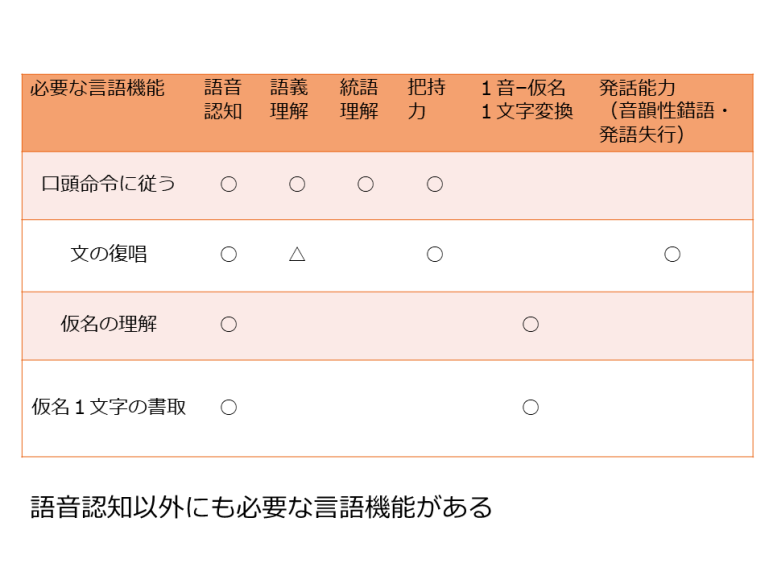Image resolution: width=773 pixels, height=580 pixels.
Task: Click the 必要な言語機能 header cell
Action: (97, 88)
